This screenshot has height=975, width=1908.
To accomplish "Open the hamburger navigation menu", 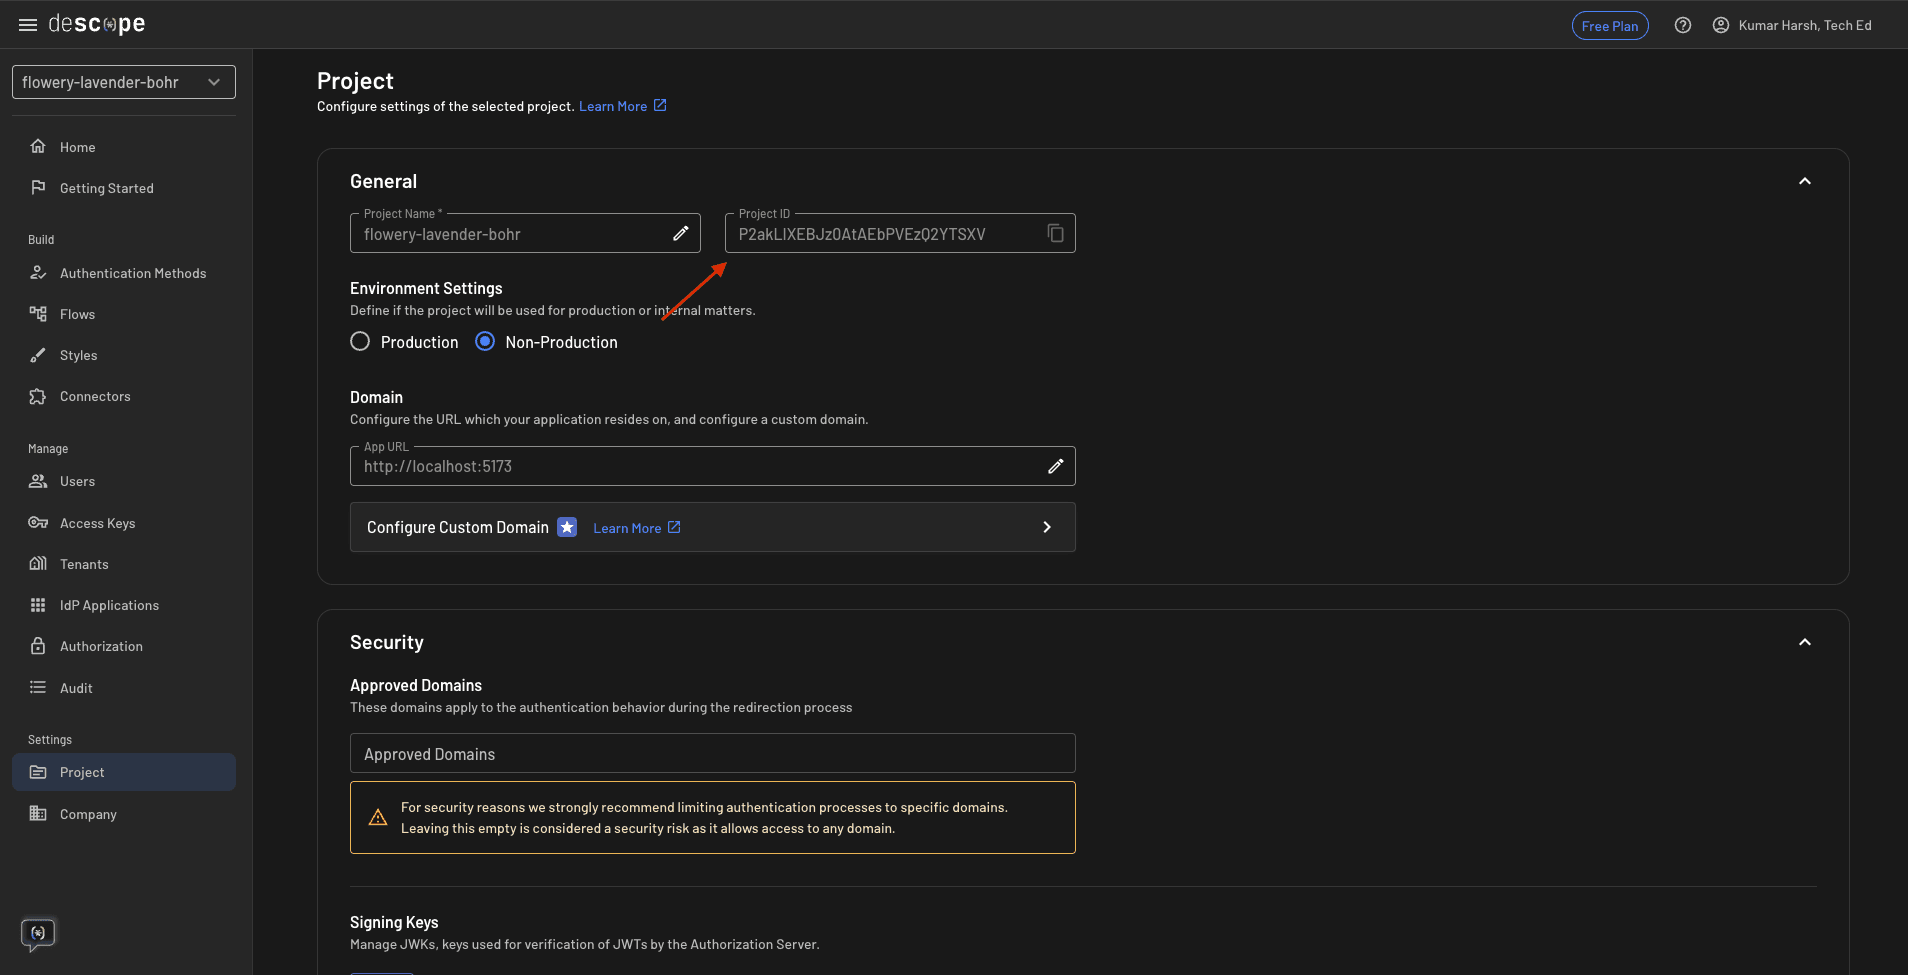I will pyautogui.click(x=27, y=24).
